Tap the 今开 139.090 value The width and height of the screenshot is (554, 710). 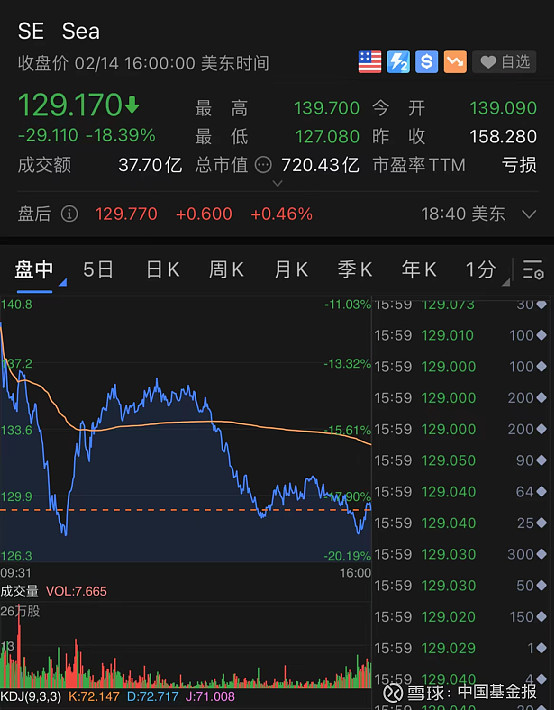click(503, 108)
